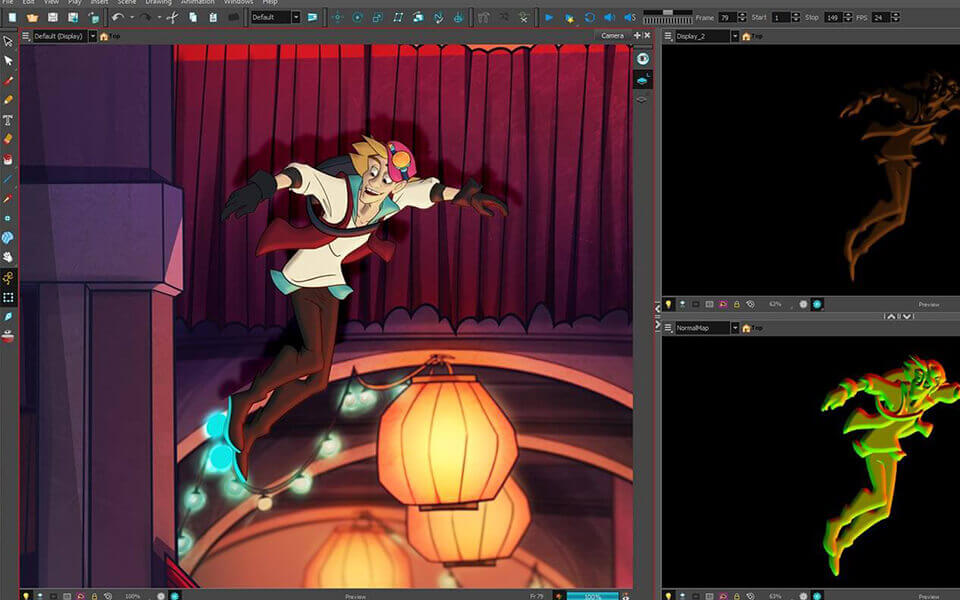Select the Dropper tool in left toolbar
The width and height of the screenshot is (960, 600).
pyautogui.click(x=8, y=198)
